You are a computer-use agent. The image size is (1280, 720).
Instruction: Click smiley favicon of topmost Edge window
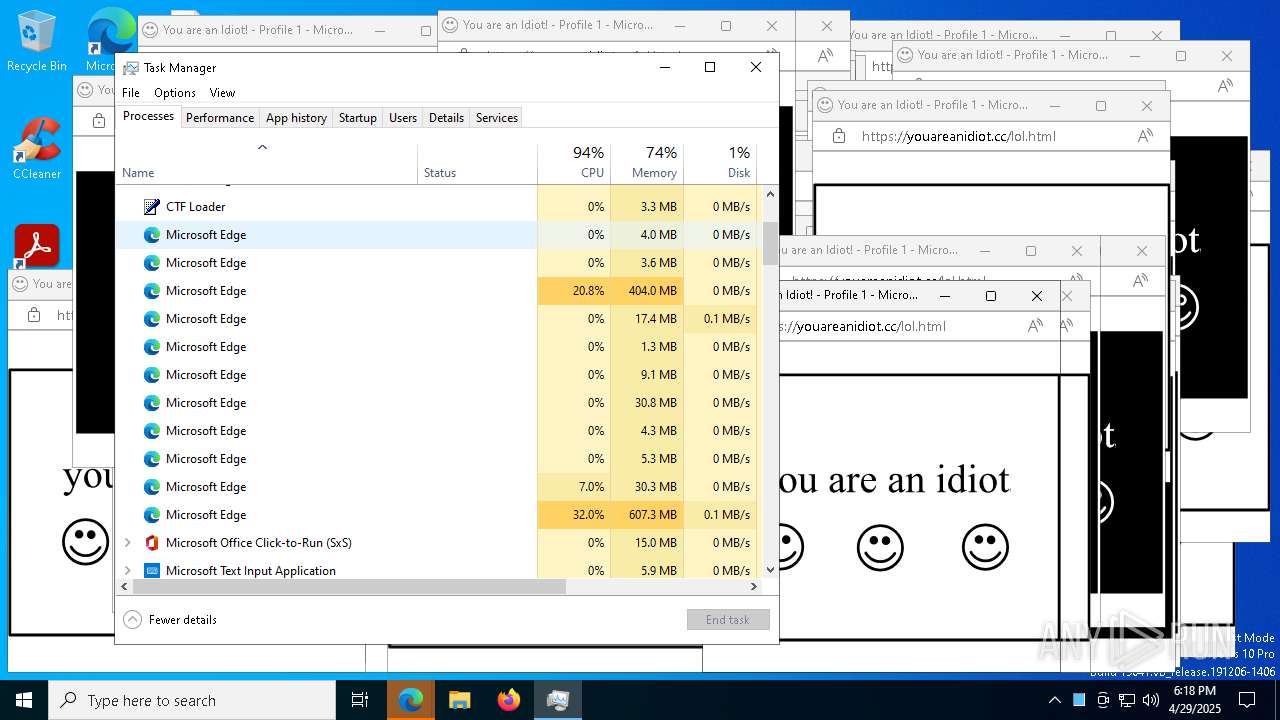[x=449, y=25]
